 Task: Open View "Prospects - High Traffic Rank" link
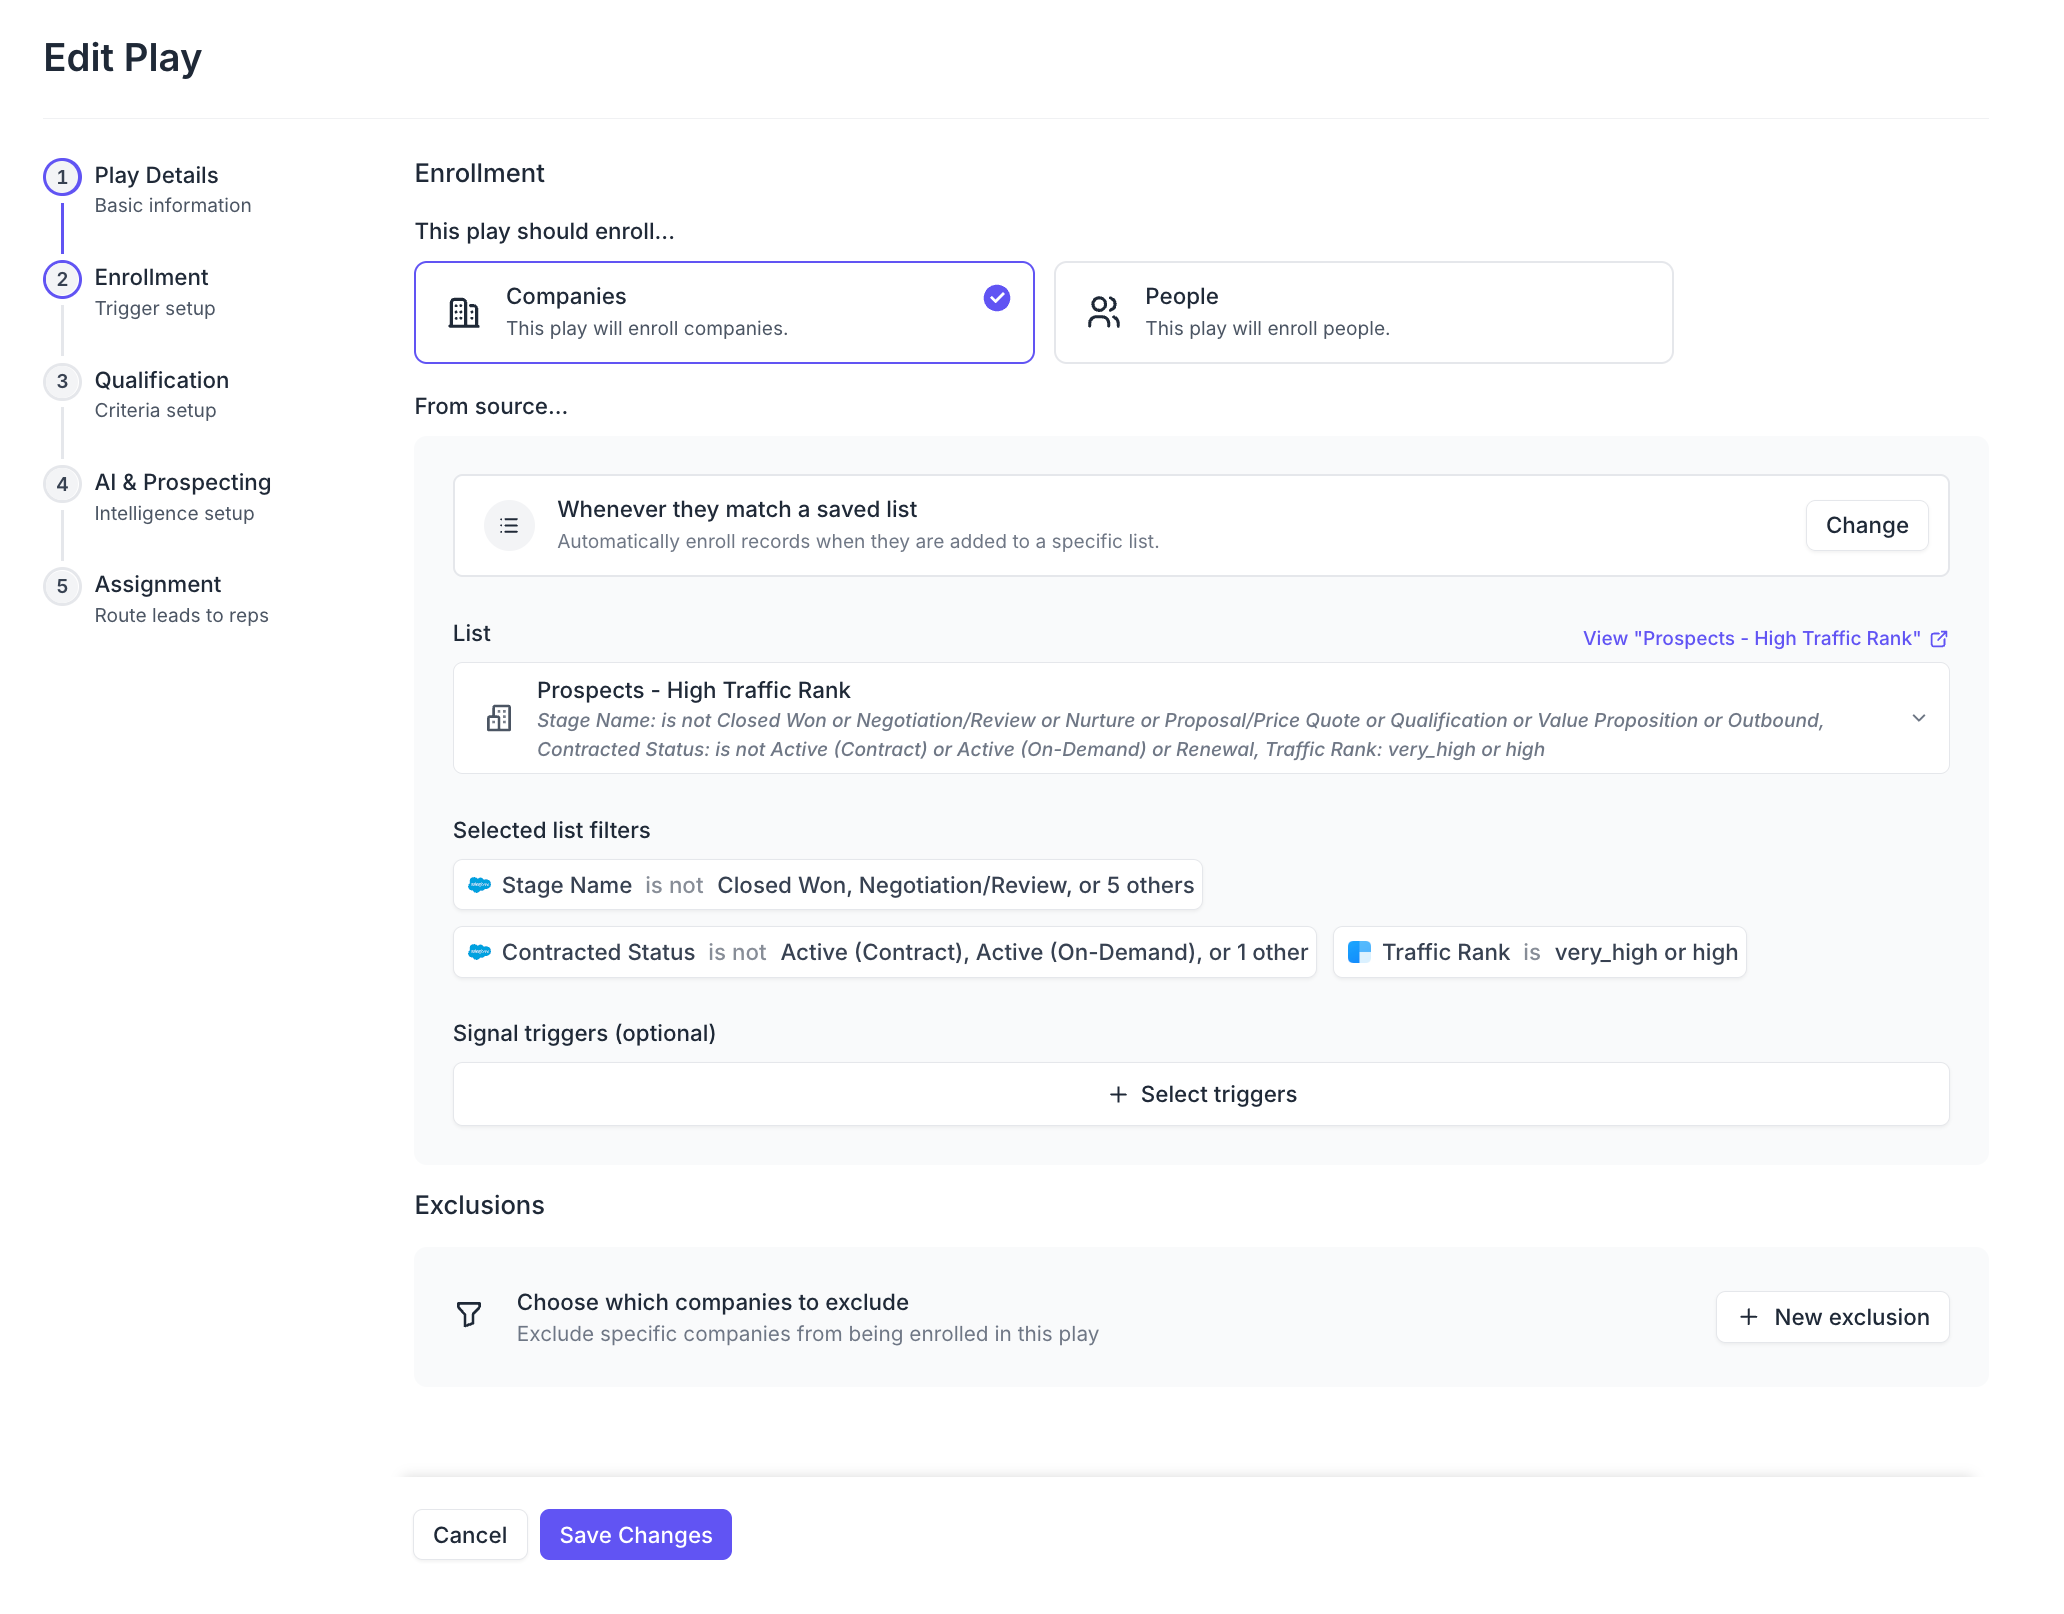(x=1751, y=639)
